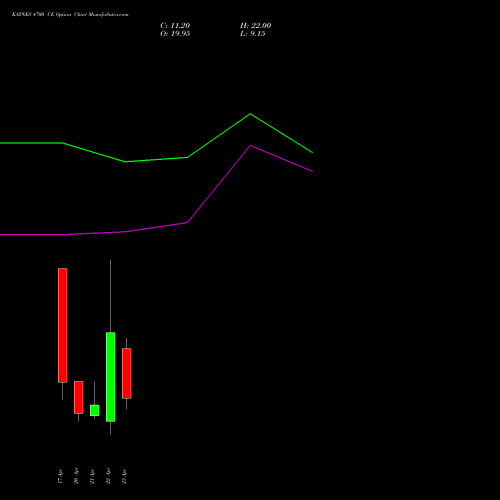Click the tall green candlestick for 22 Apr

coord(110,377)
